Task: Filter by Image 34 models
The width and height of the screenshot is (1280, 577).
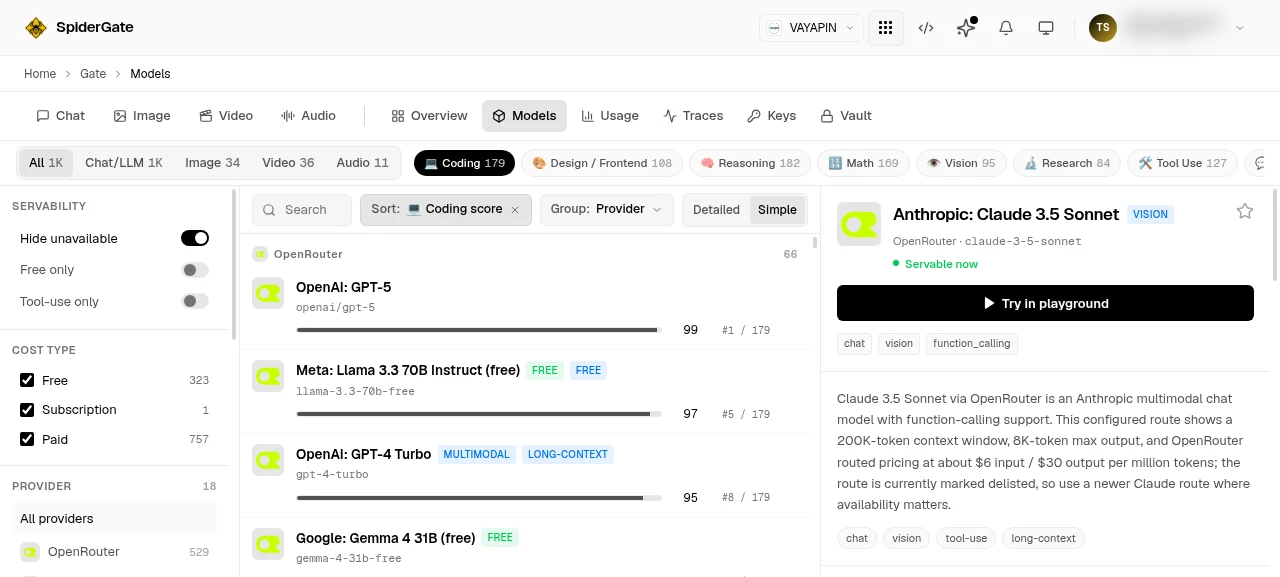Action: pos(212,163)
